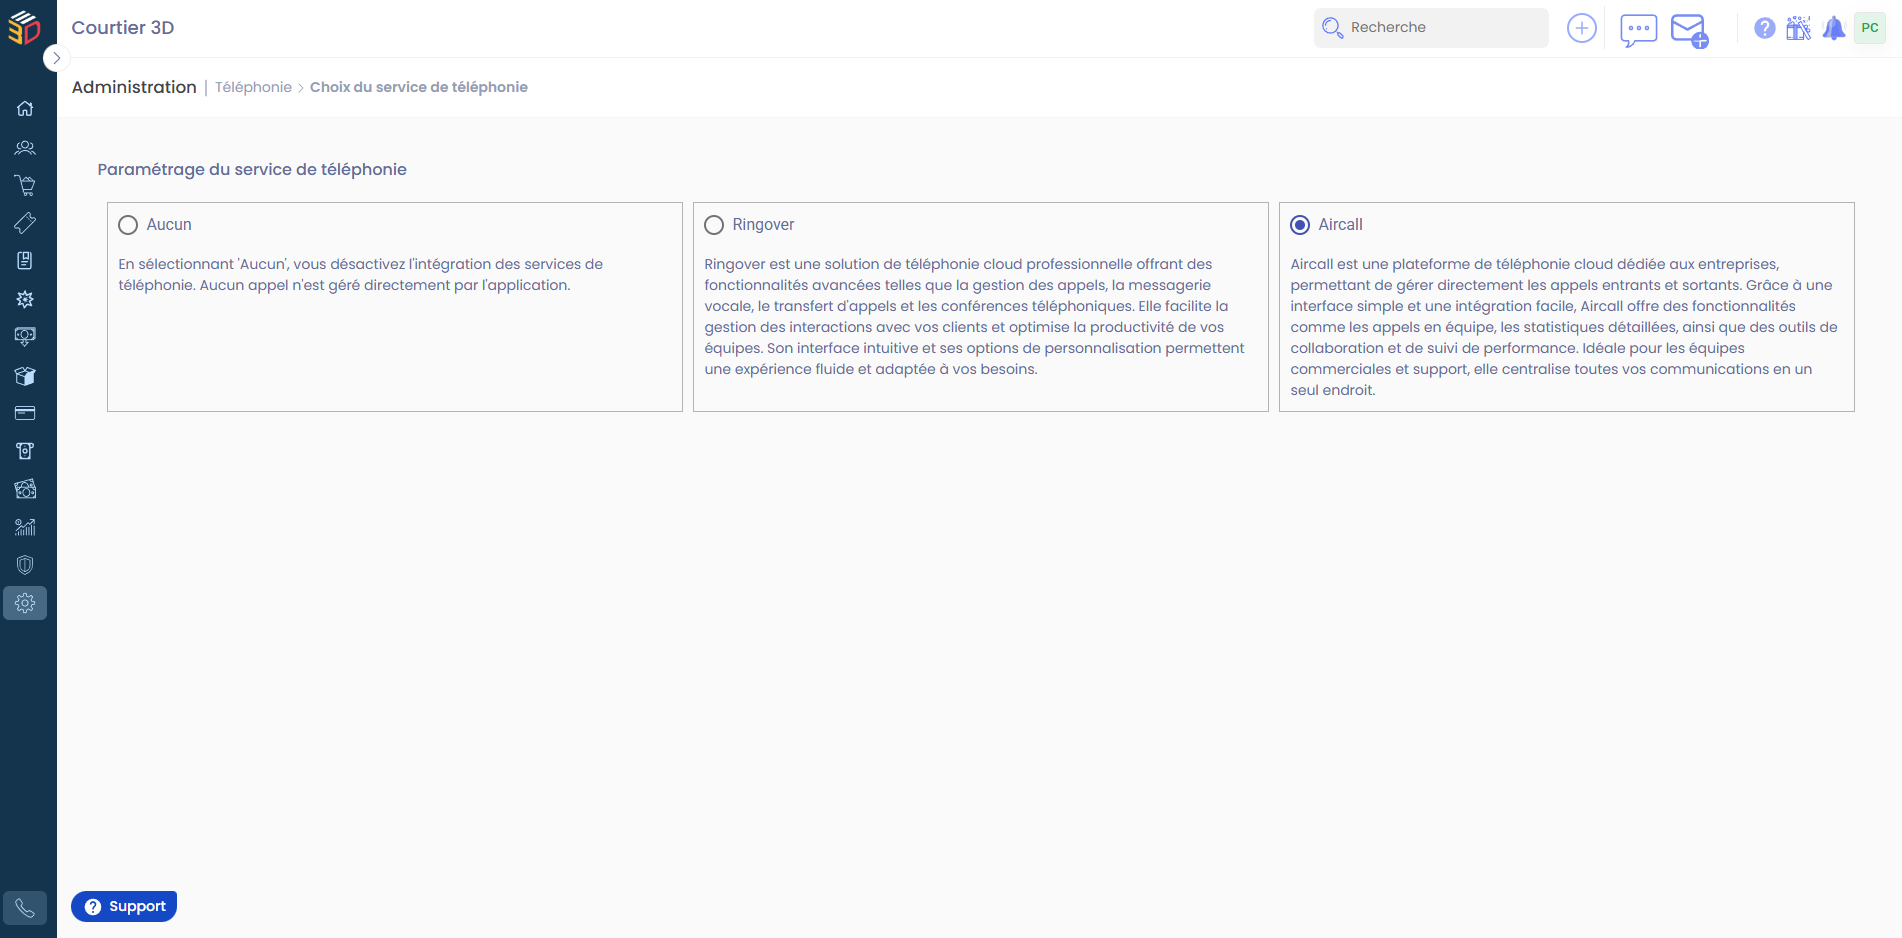Open the shield security icon in sidebar
Viewport: 1902px width, 938px height.
point(25,565)
